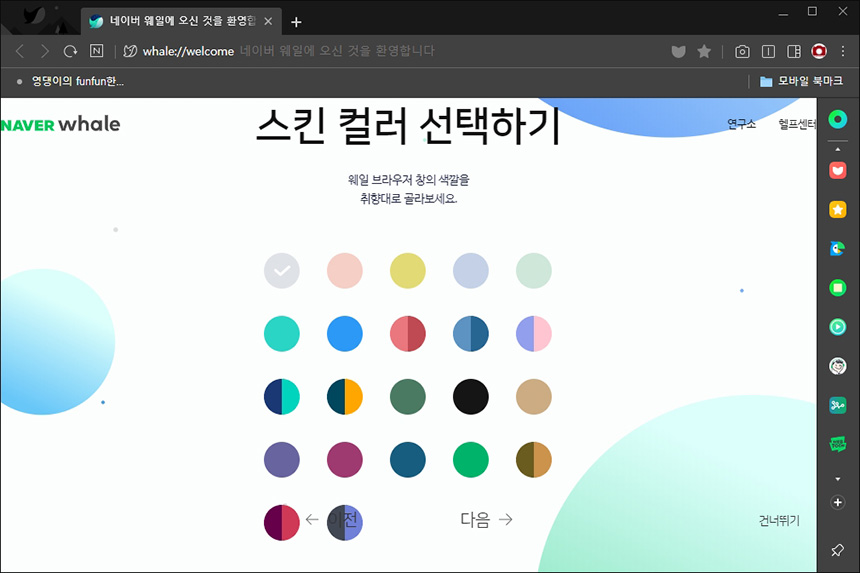This screenshot has height=573, width=860.
Task: Select the two-tone red skin color
Action: pos(408,334)
